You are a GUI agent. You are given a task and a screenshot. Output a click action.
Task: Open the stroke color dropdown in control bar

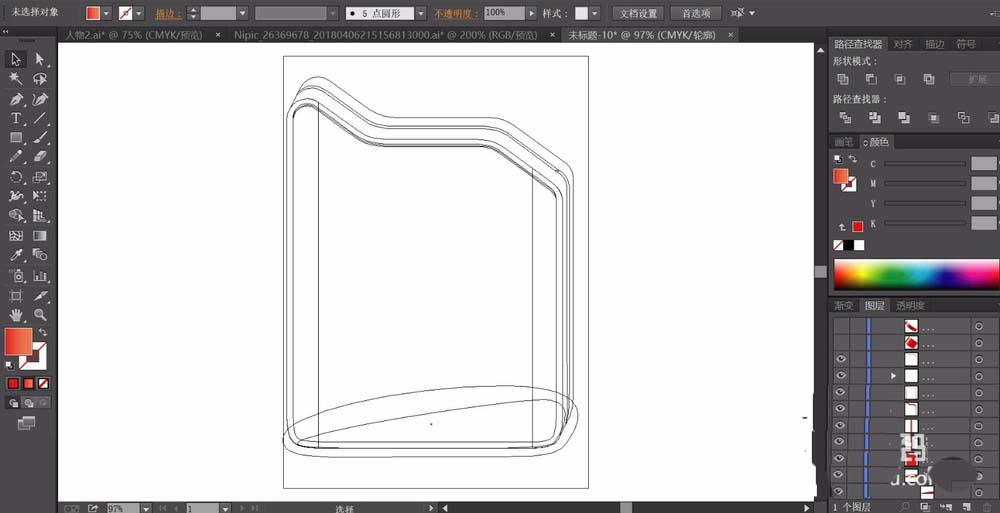[139, 13]
